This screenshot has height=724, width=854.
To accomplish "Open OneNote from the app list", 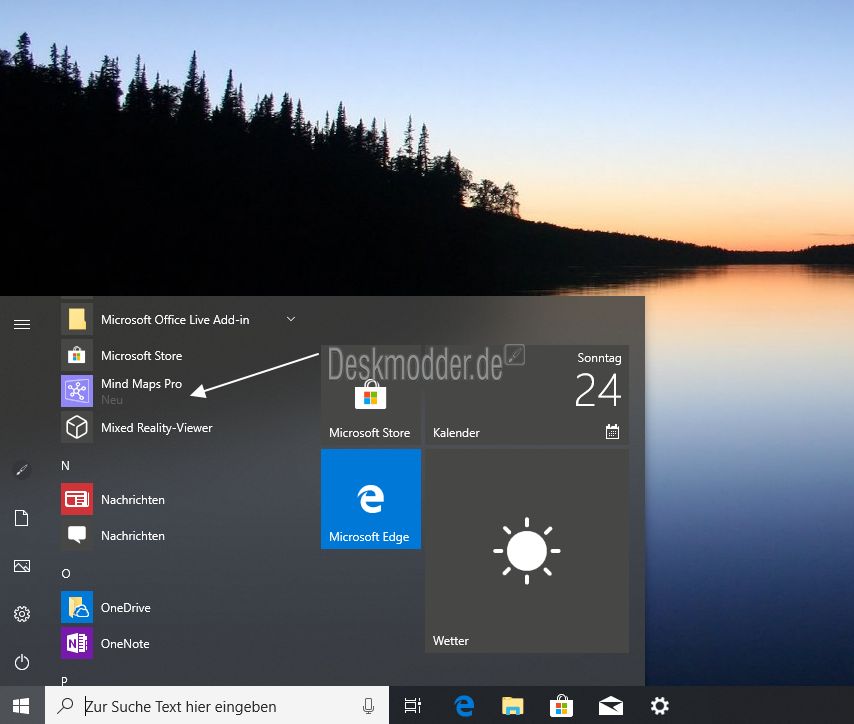I will coord(180,643).
